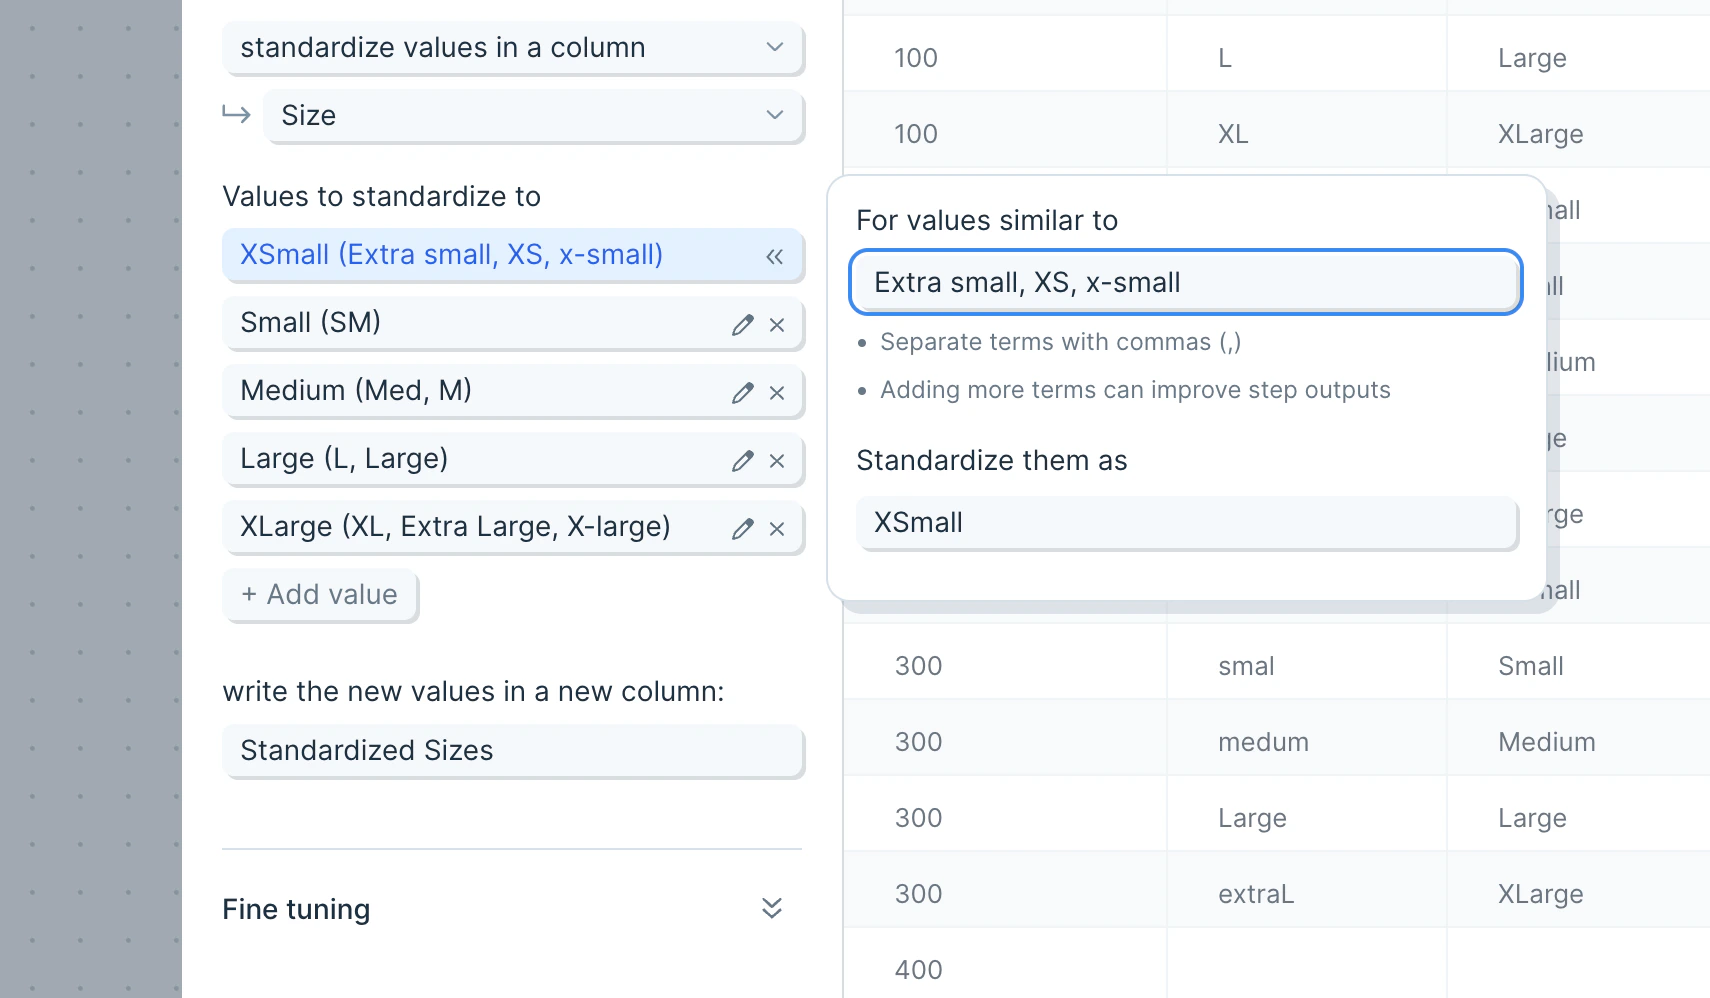Remove the Small (SM) value

[777, 325]
